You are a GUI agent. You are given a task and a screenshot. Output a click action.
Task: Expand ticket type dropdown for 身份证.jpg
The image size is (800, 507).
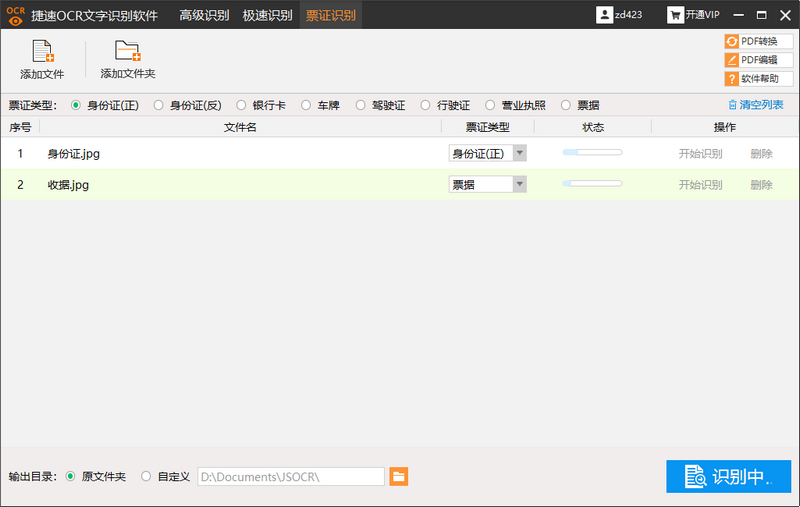pos(519,153)
